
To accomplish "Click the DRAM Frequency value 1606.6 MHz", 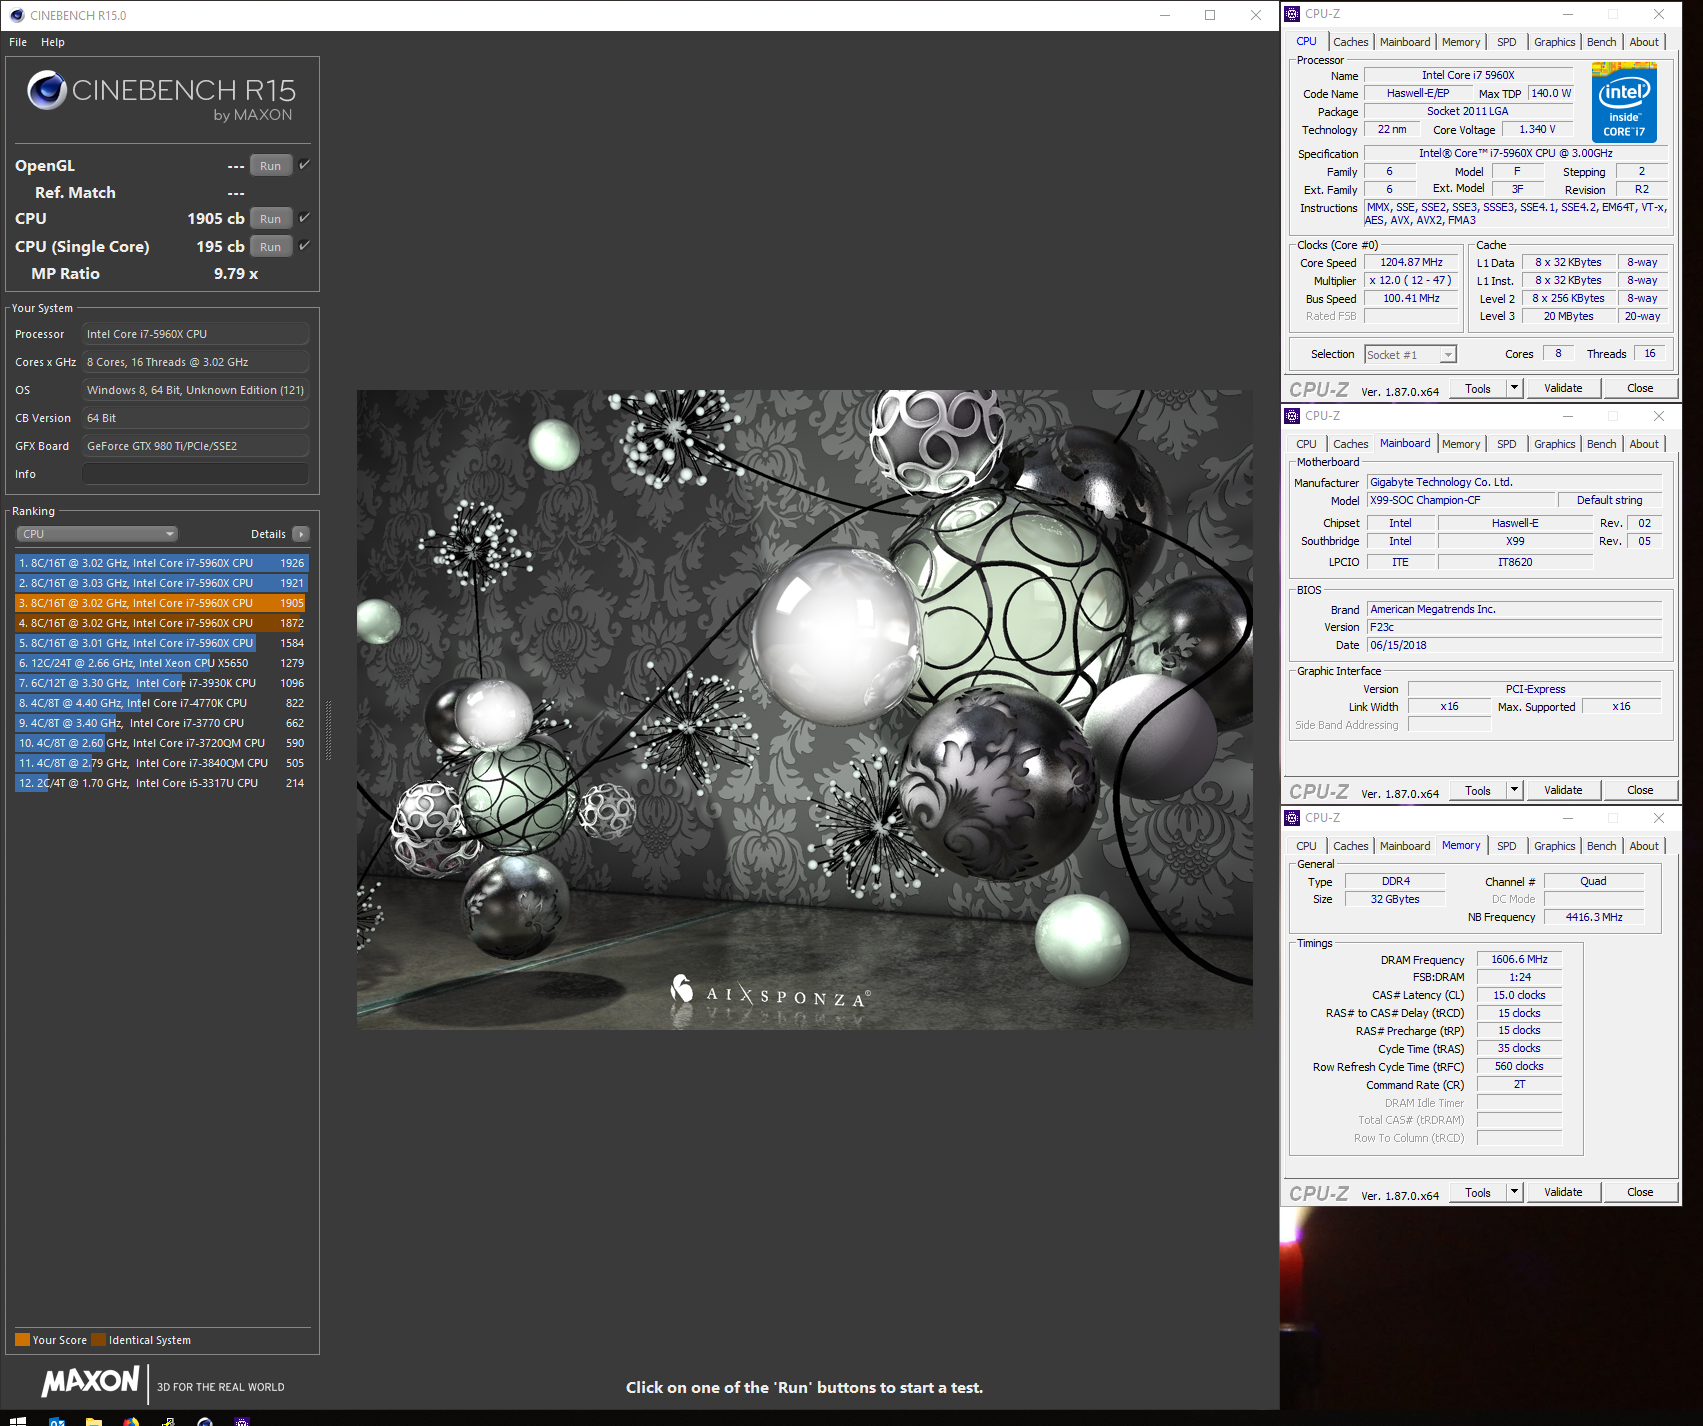I will coord(1519,959).
